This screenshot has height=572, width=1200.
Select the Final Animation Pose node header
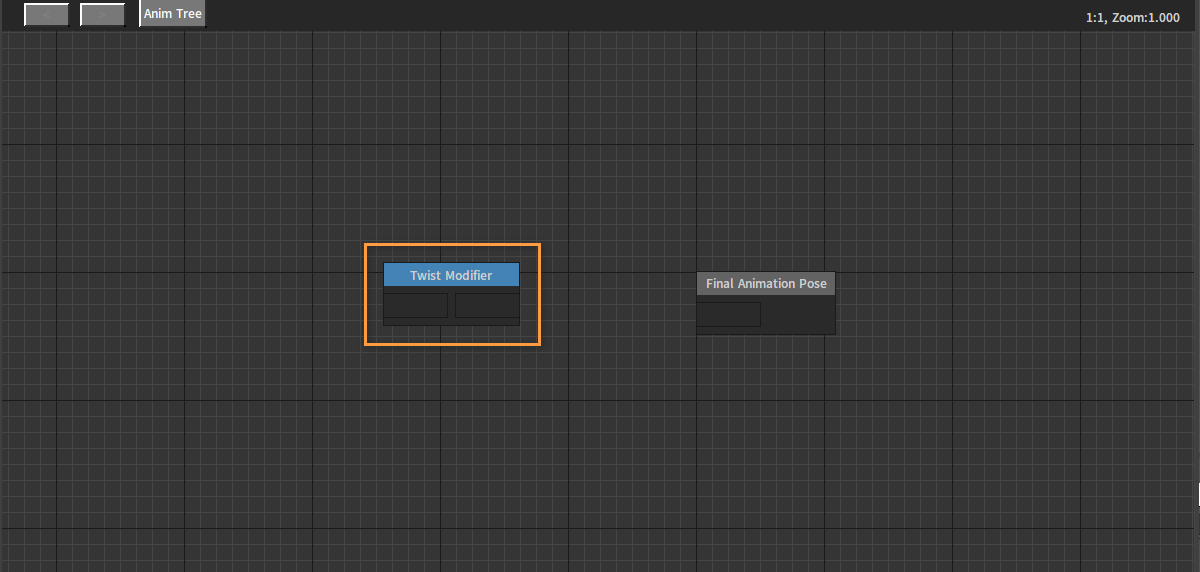766,283
